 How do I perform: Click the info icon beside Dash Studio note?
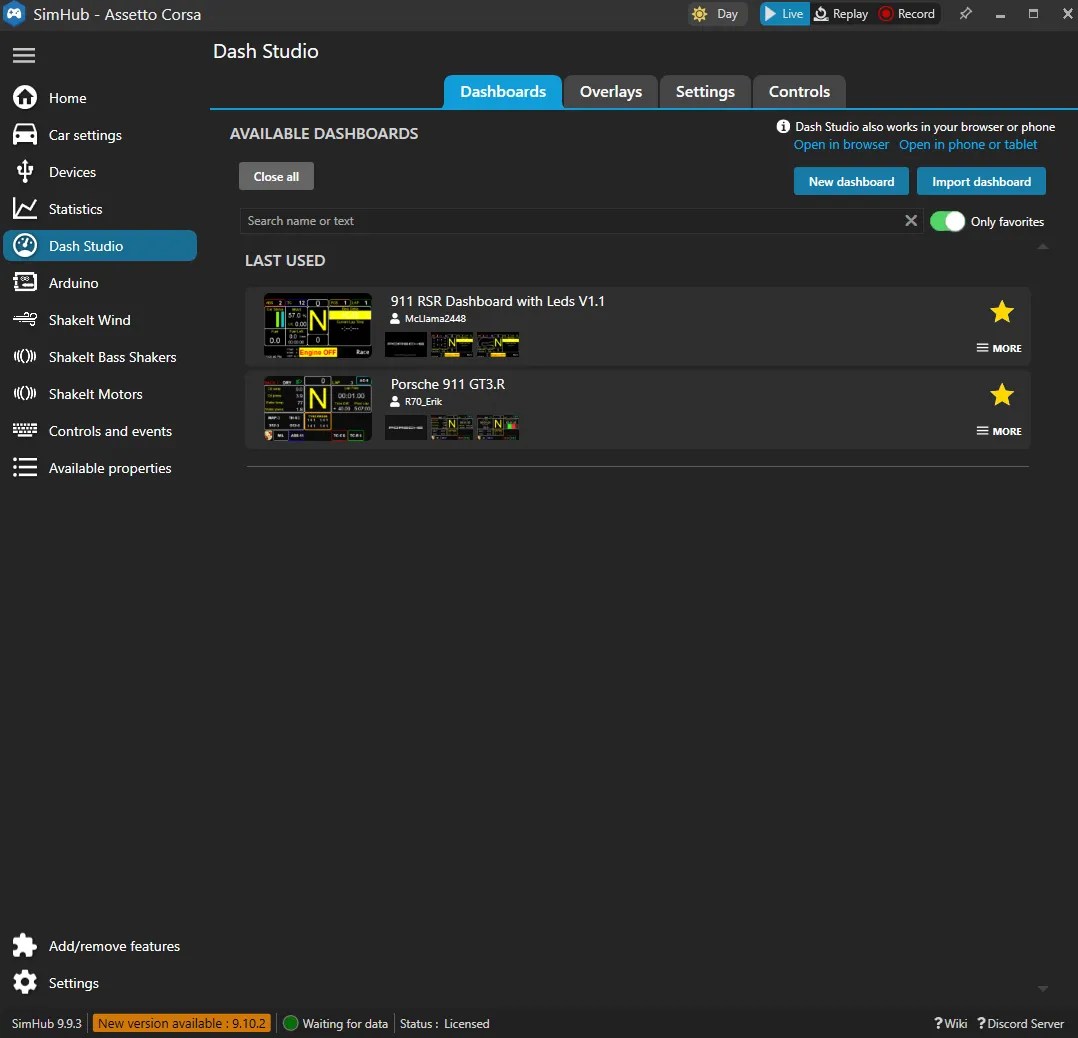[x=783, y=126]
